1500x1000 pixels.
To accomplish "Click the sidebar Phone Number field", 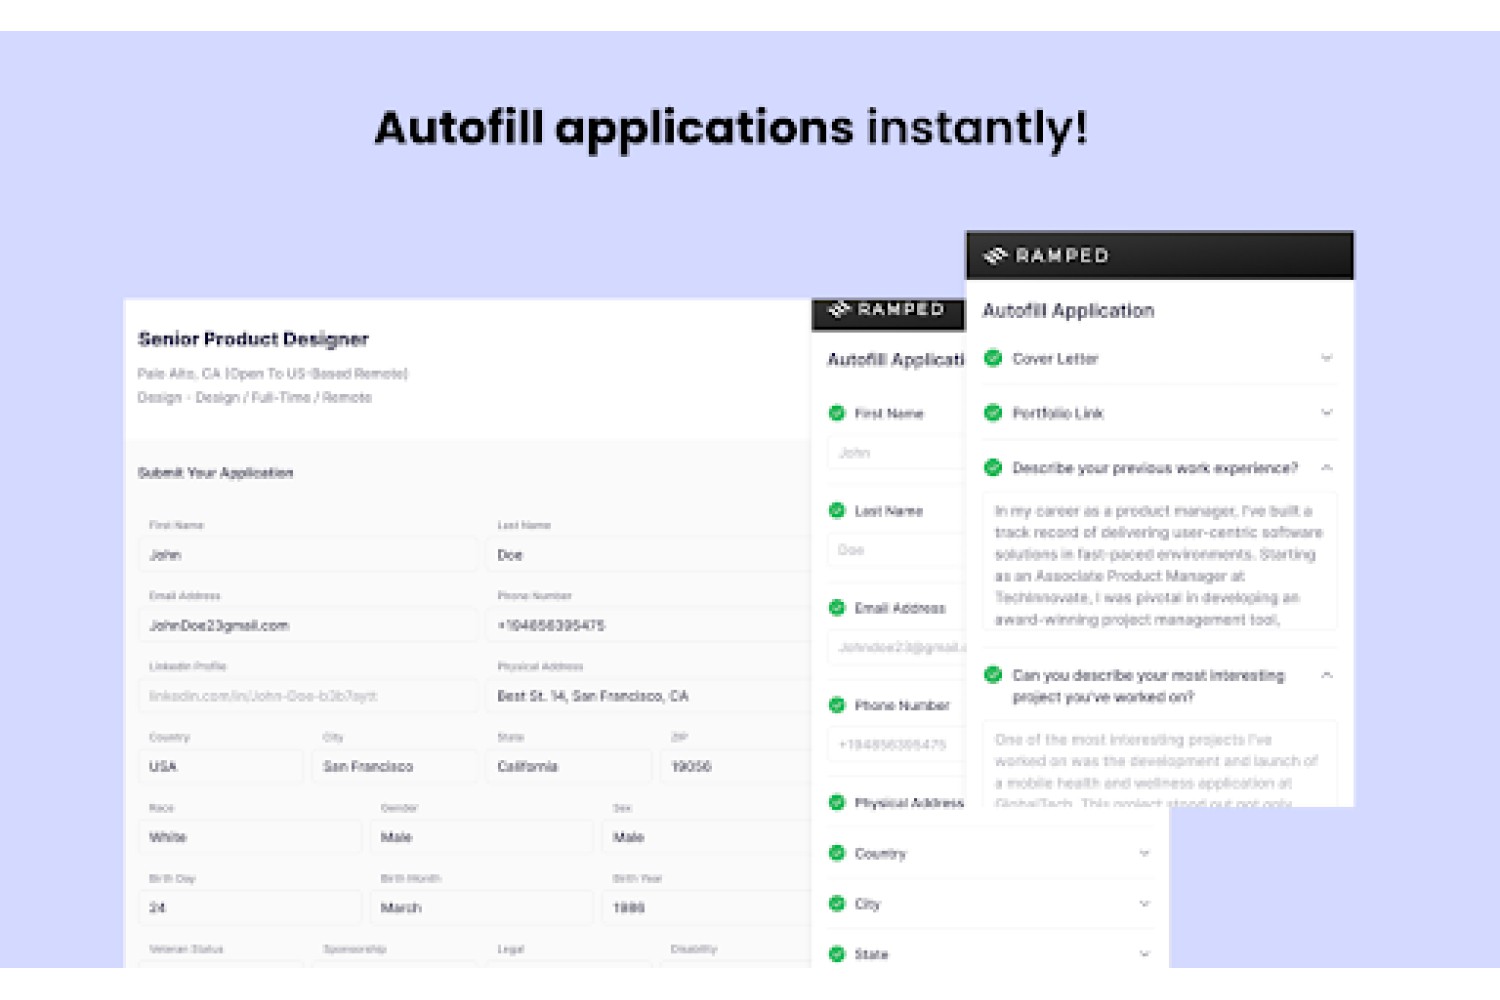I will [897, 744].
